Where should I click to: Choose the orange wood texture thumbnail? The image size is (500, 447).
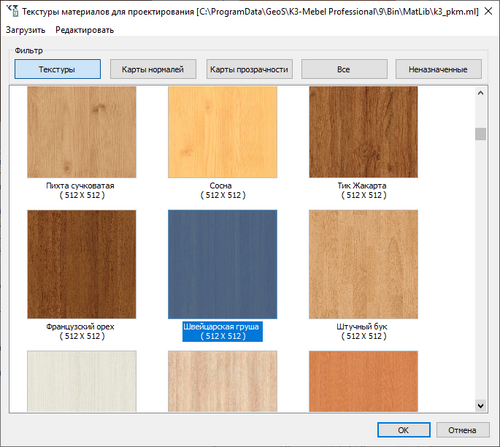(363, 381)
